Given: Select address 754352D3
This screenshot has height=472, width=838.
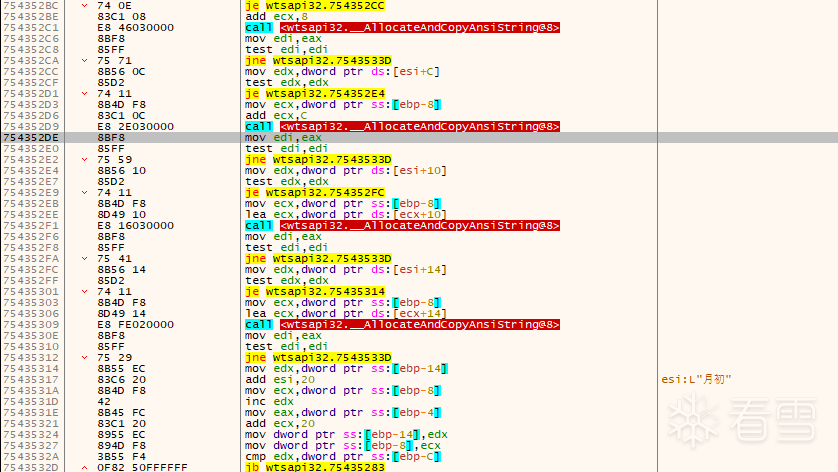Looking at the screenshot, I should point(30,105).
